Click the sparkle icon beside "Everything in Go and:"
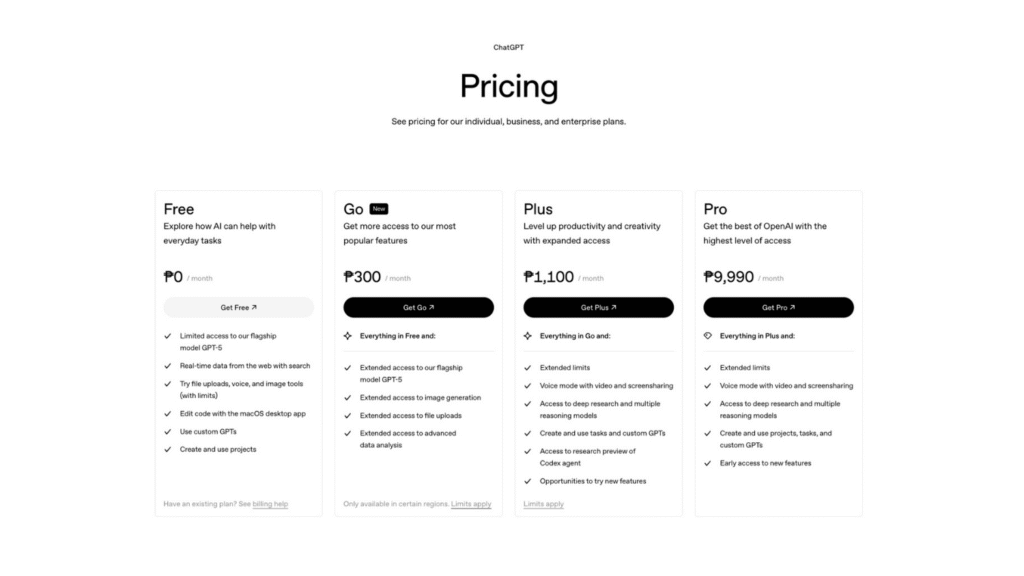 tap(528, 336)
